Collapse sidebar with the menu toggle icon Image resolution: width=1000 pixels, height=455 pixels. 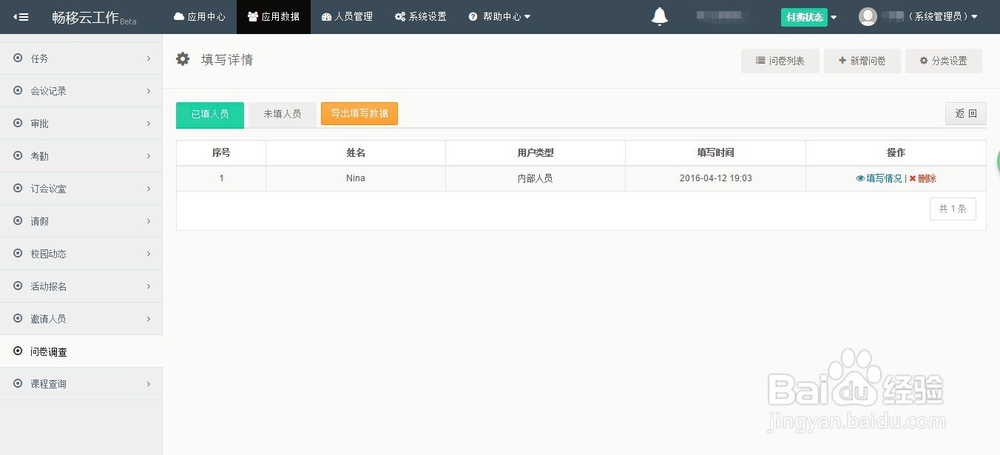click(20, 17)
